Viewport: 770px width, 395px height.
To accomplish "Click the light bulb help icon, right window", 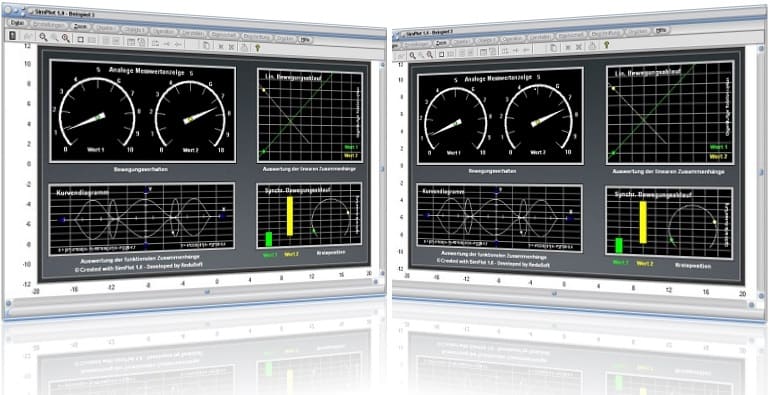I will [606, 45].
